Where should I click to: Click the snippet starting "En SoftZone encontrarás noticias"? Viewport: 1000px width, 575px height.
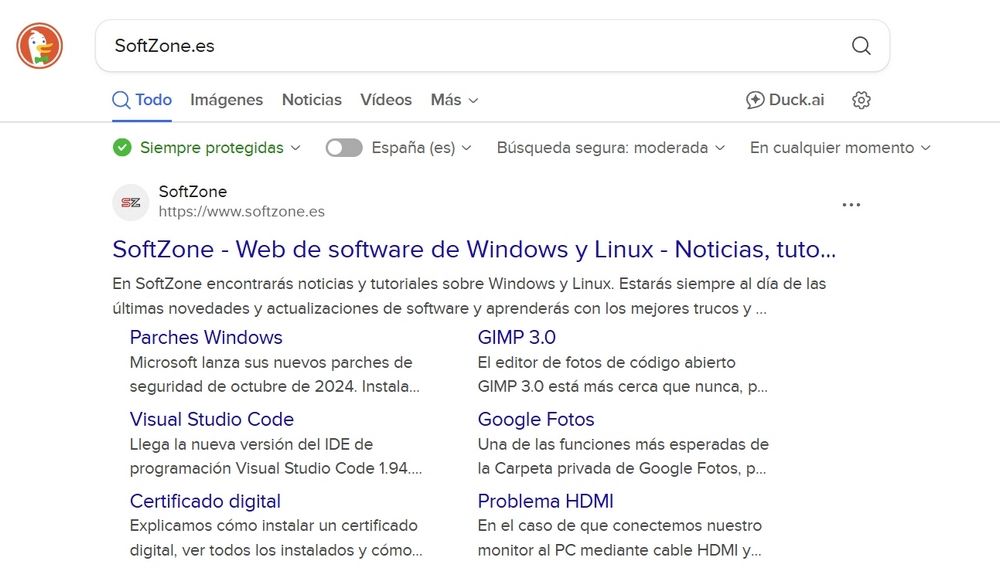point(469,296)
